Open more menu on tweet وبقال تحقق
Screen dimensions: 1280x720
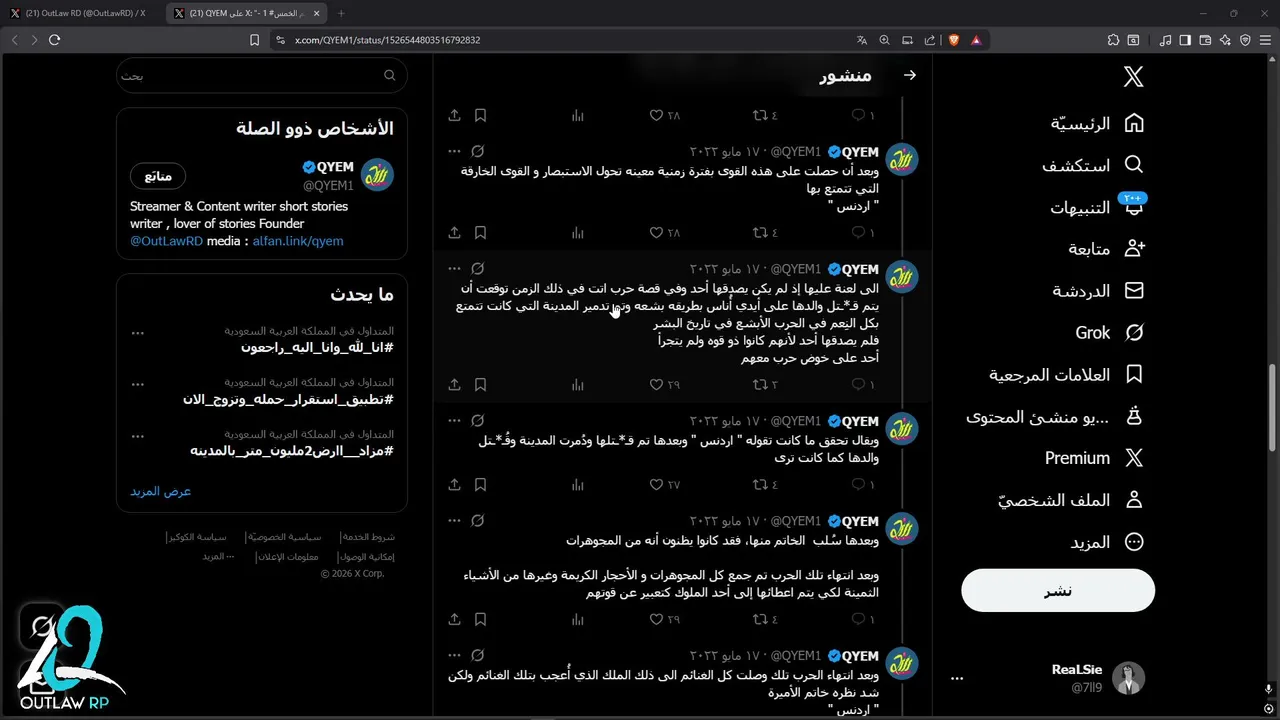pos(454,421)
